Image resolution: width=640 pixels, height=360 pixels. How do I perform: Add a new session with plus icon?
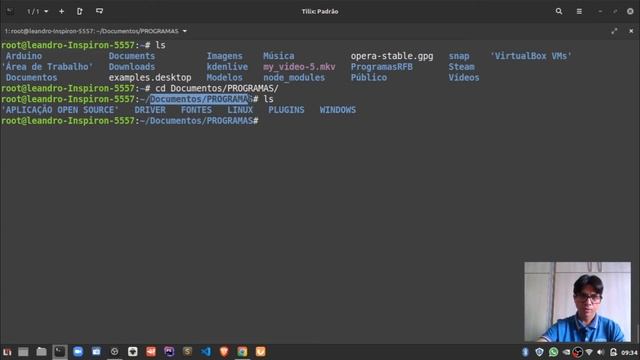[x=61, y=11]
